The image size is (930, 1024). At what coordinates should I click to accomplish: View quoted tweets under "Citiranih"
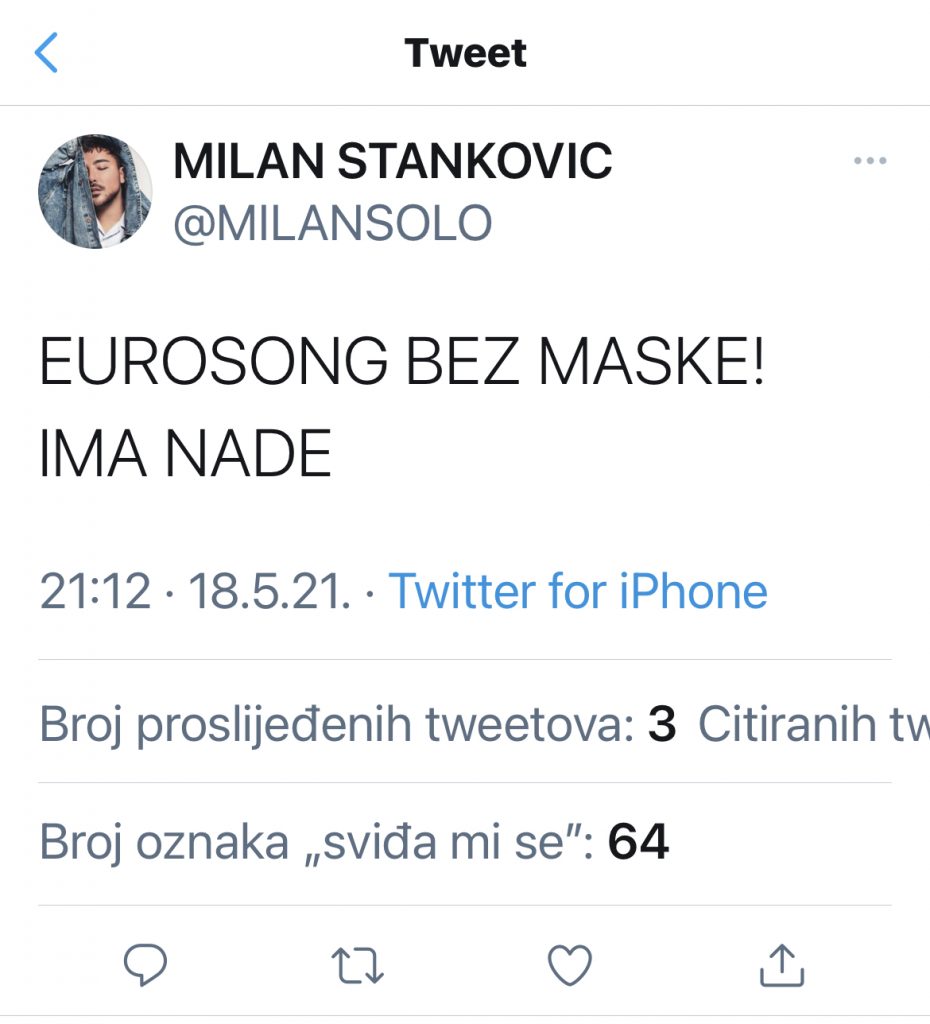[x=812, y=725]
